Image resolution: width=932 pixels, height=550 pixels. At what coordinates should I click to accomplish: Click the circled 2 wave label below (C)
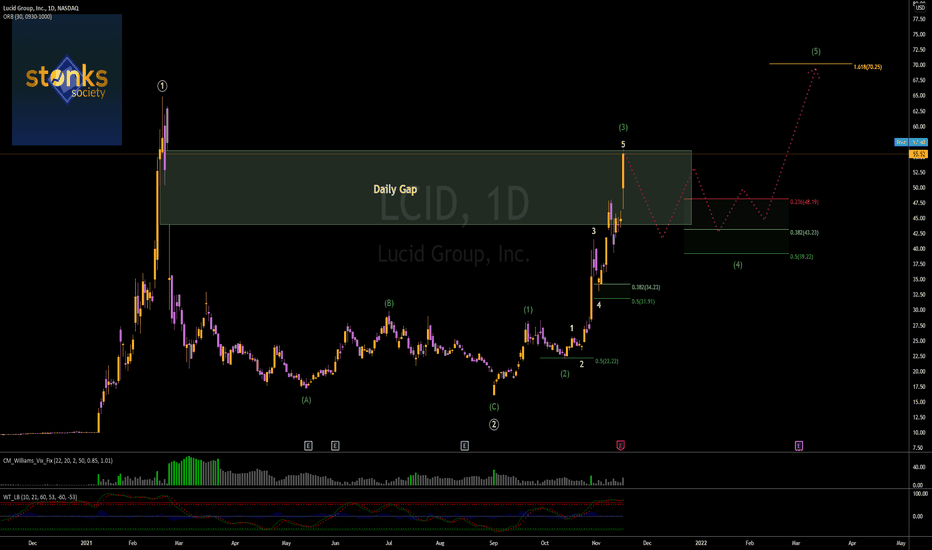tap(494, 425)
